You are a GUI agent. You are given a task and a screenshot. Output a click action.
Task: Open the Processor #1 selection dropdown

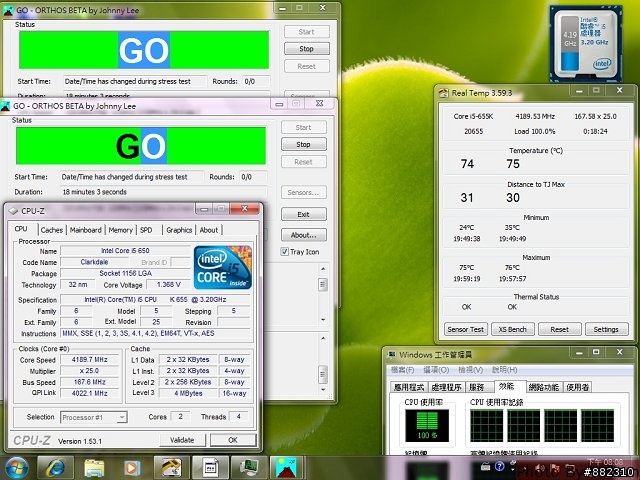94,417
